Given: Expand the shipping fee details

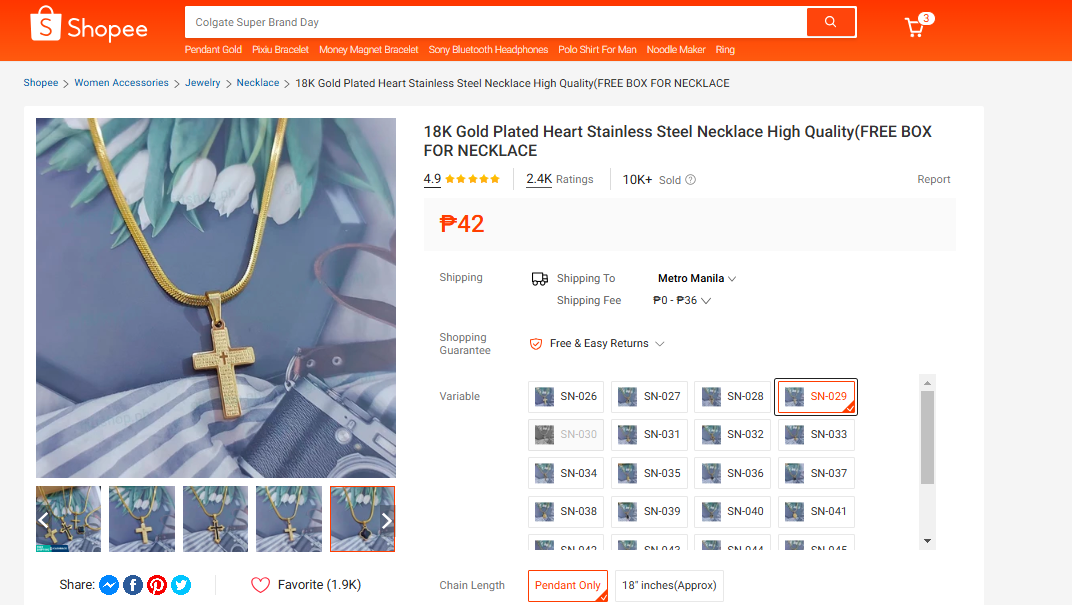Looking at the screenshot, I should (x=682, y=301).
